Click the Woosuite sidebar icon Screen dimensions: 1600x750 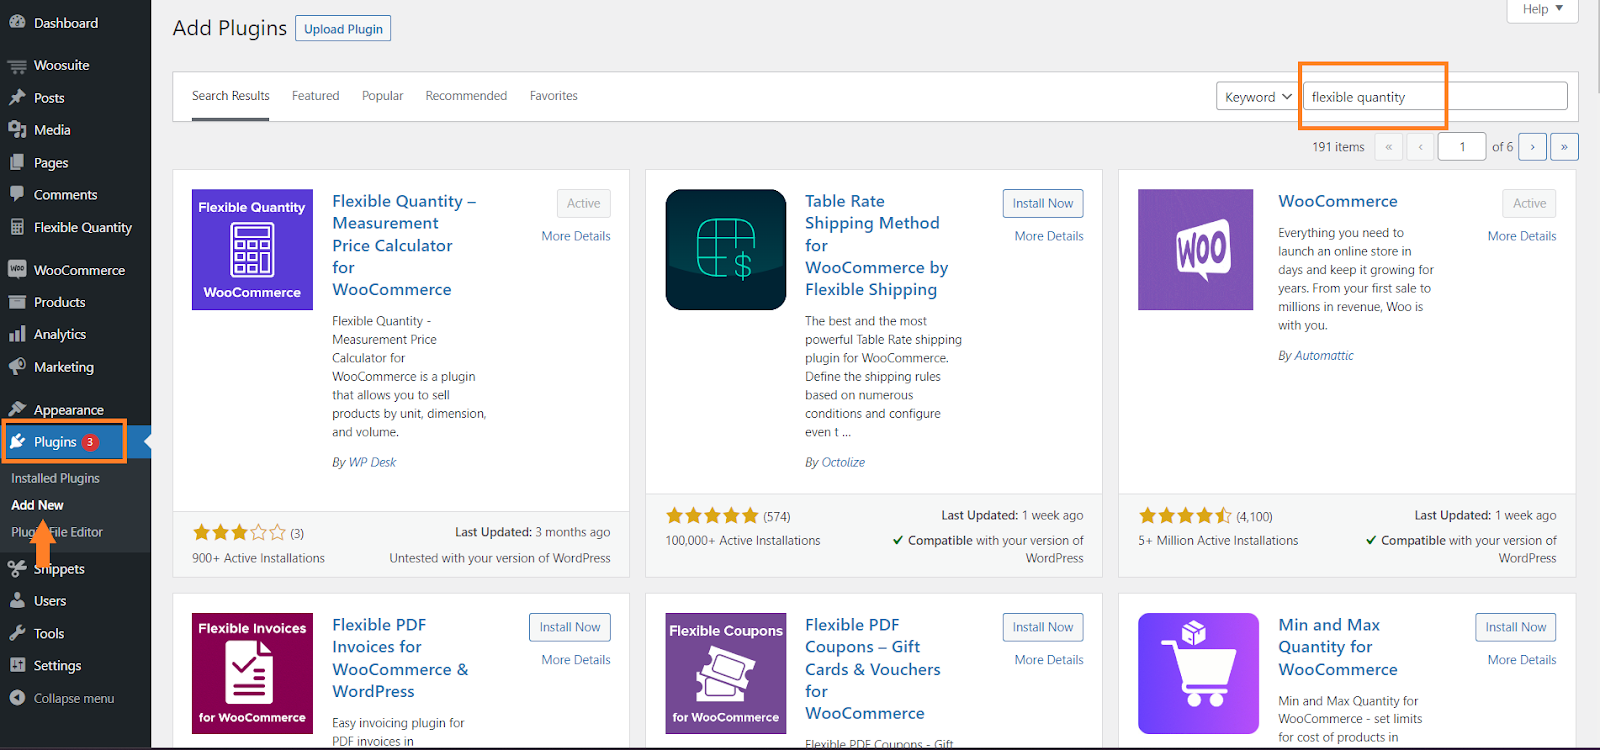[17, 66]
